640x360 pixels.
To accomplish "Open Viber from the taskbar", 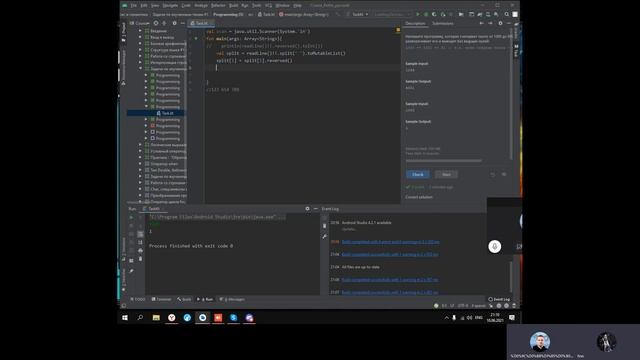I will click(249, 318).
